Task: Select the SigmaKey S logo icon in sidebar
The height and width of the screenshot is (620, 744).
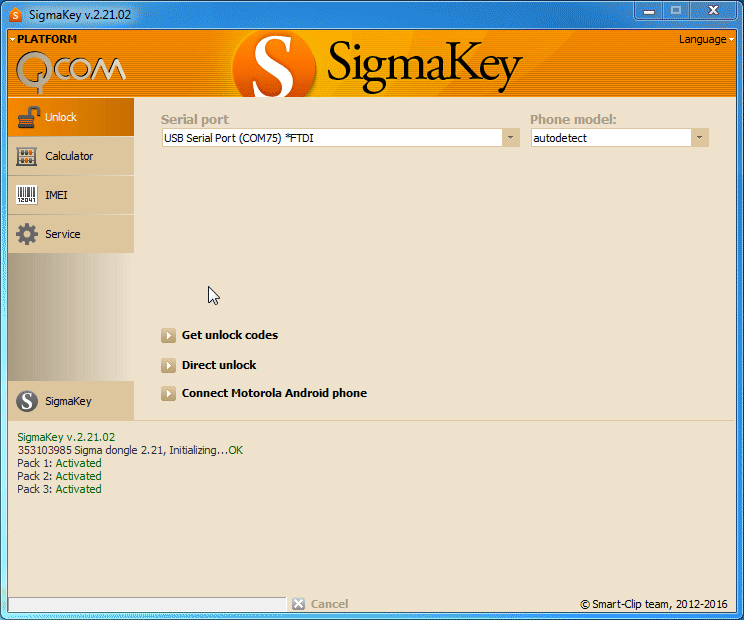Action: (27, 401)
